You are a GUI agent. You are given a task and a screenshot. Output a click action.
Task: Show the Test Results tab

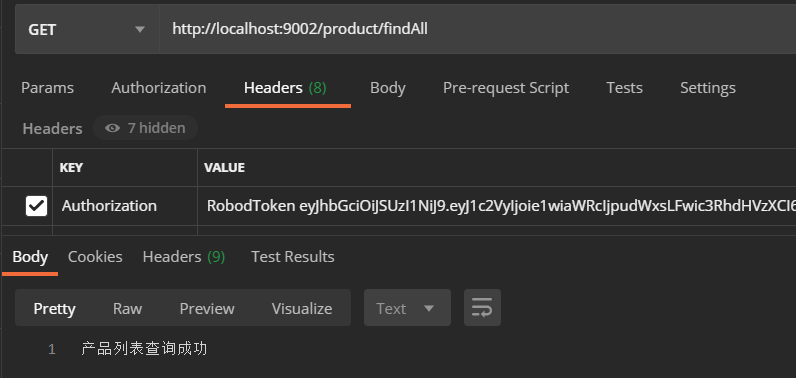coord(293,257)
